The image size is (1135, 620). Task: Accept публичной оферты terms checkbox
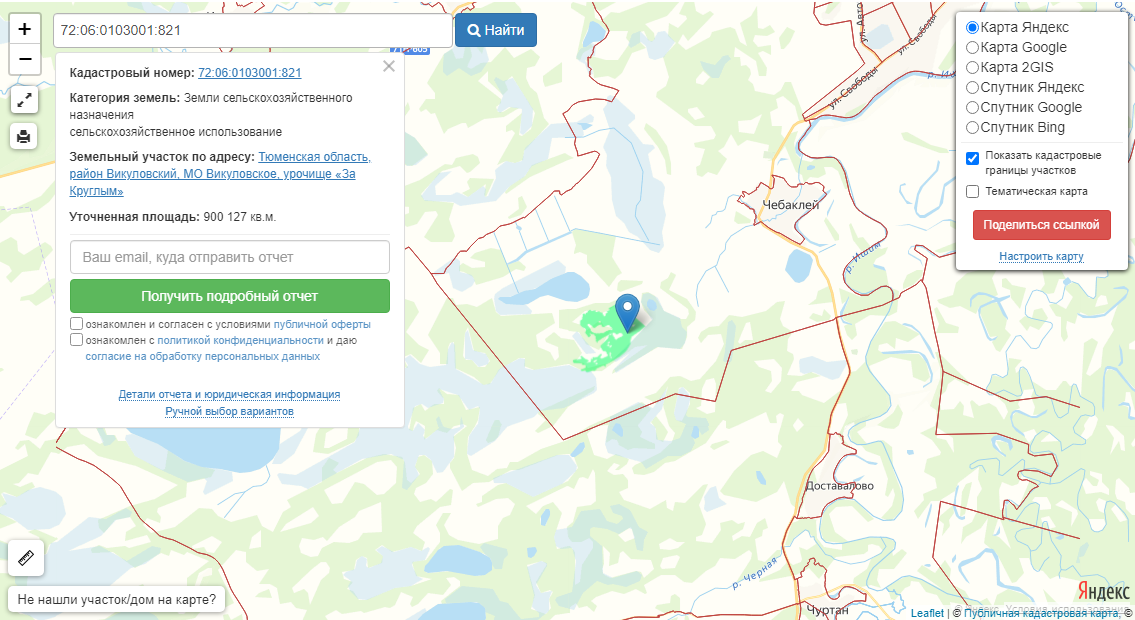point(76,323)
